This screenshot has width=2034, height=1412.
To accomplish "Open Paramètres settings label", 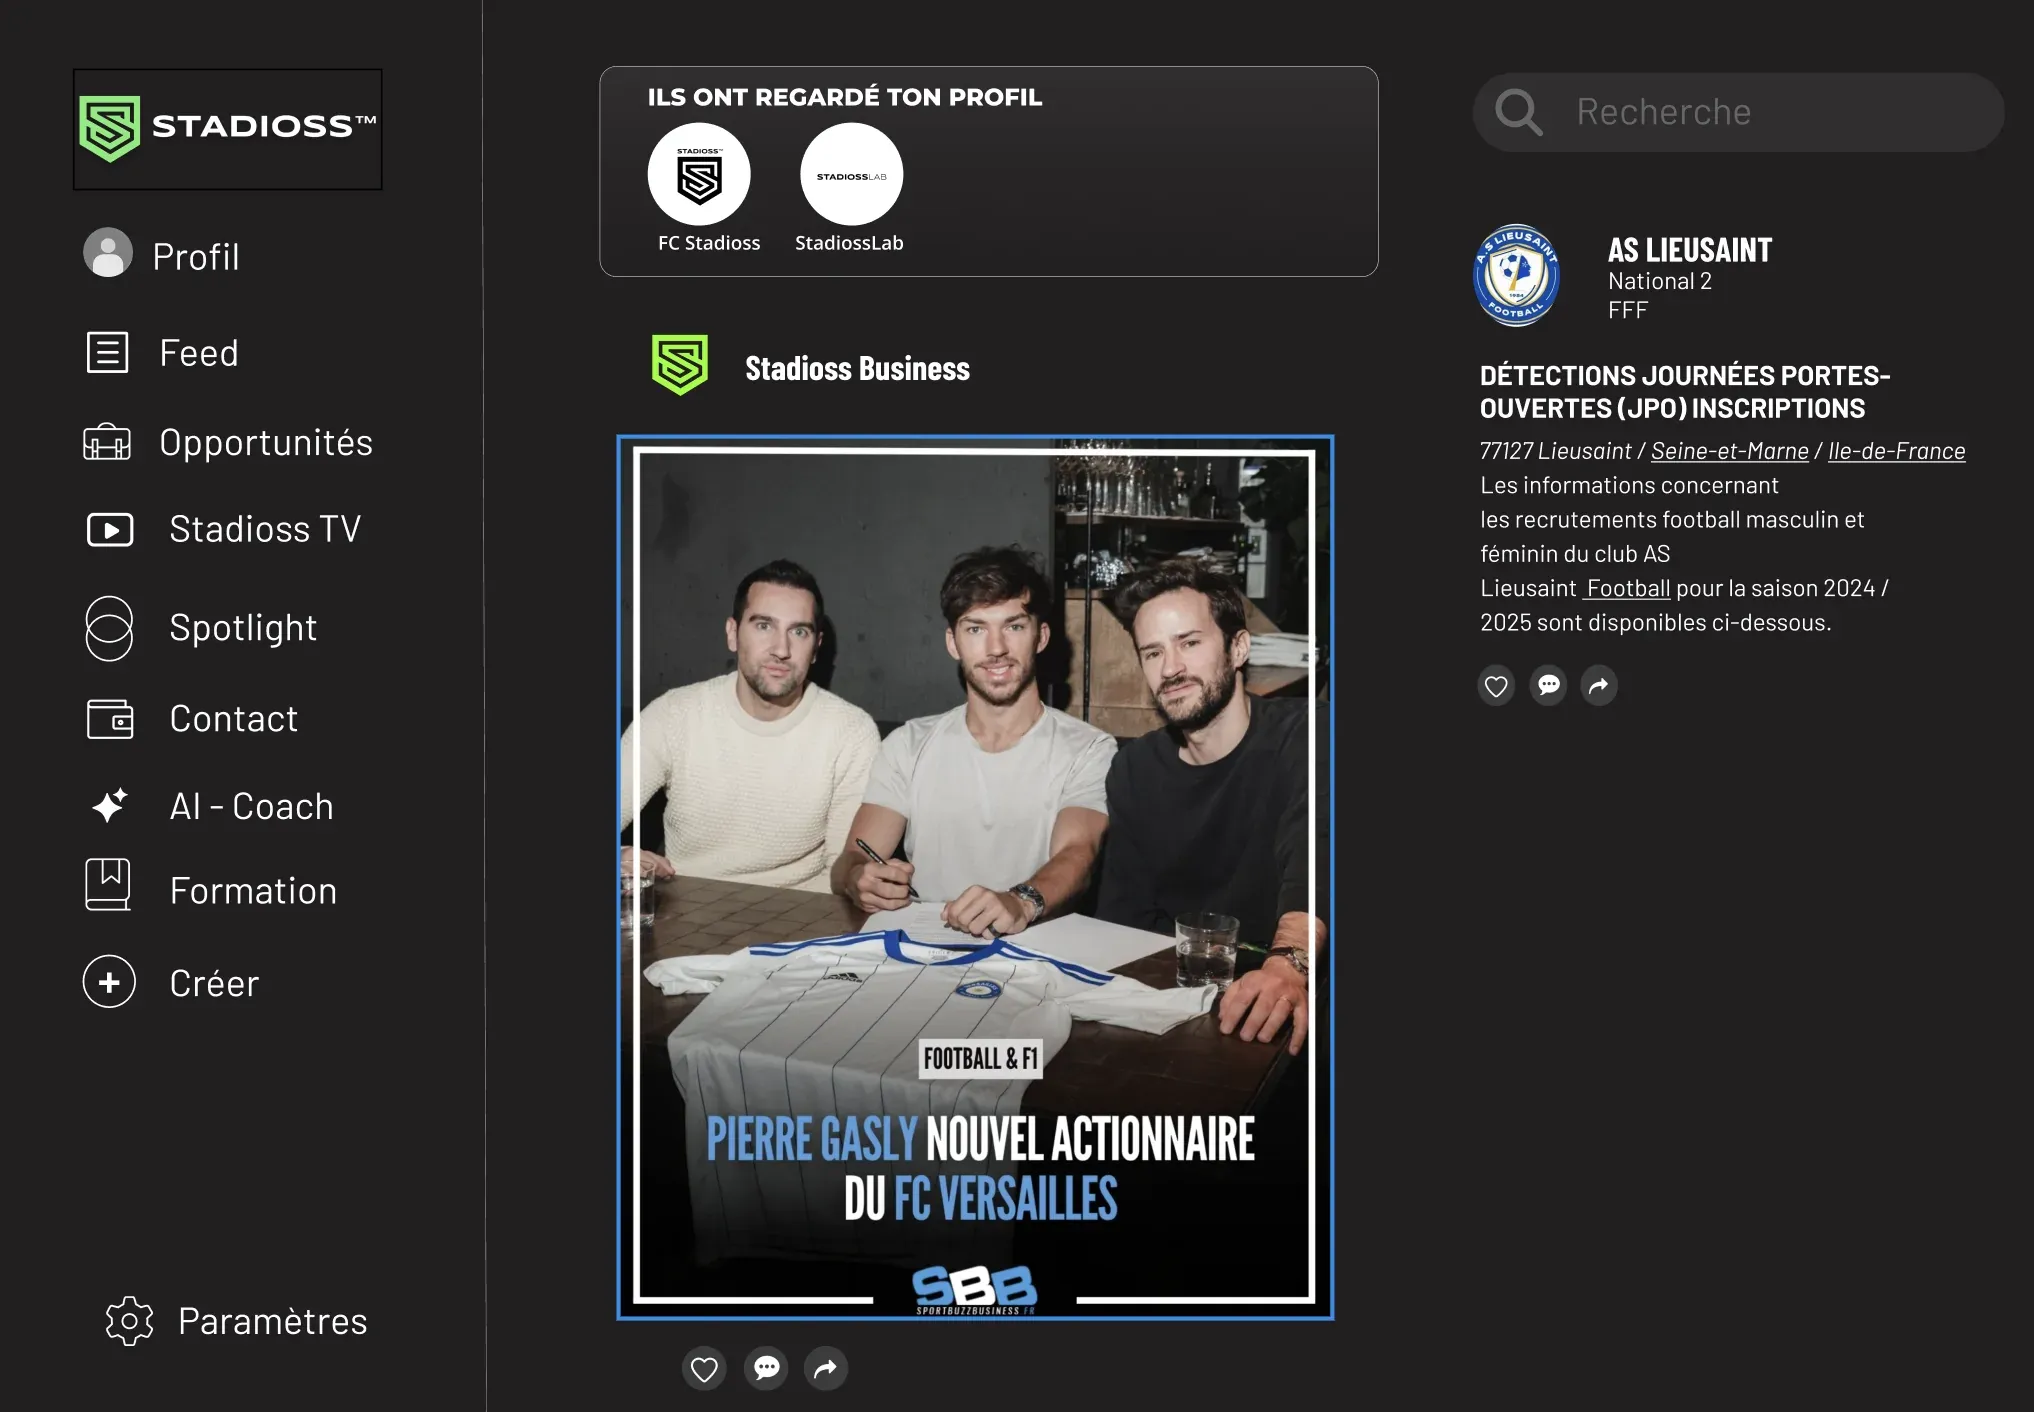I will pyautogui.click(x=273, y=1322).
